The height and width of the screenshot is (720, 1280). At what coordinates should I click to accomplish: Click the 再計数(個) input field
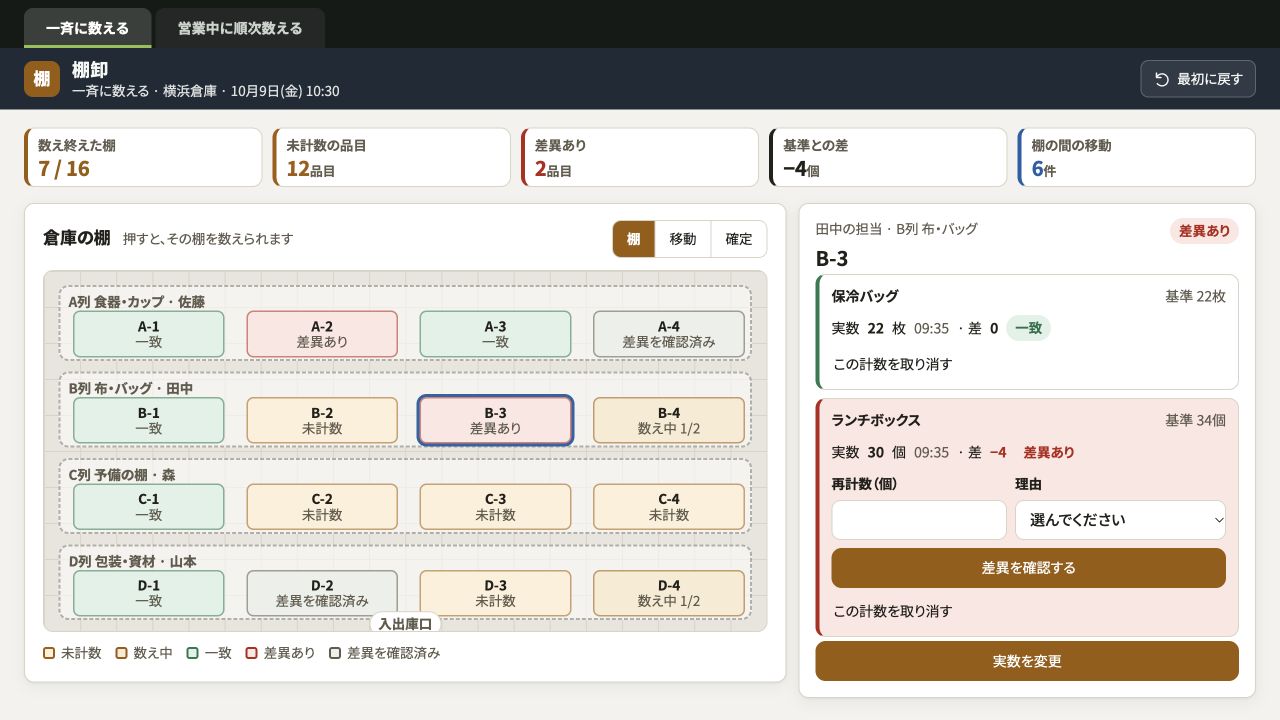[x=919, y=520]
